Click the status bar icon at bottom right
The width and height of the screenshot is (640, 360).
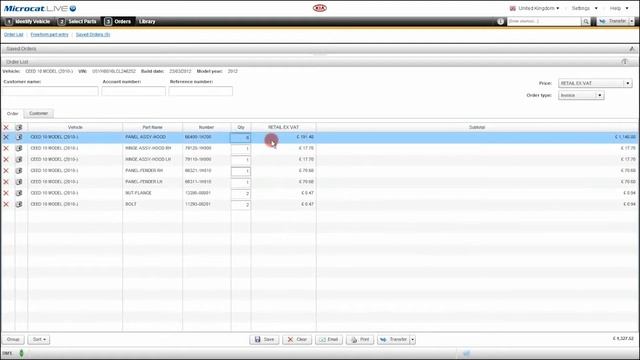[x=466, y=353]
